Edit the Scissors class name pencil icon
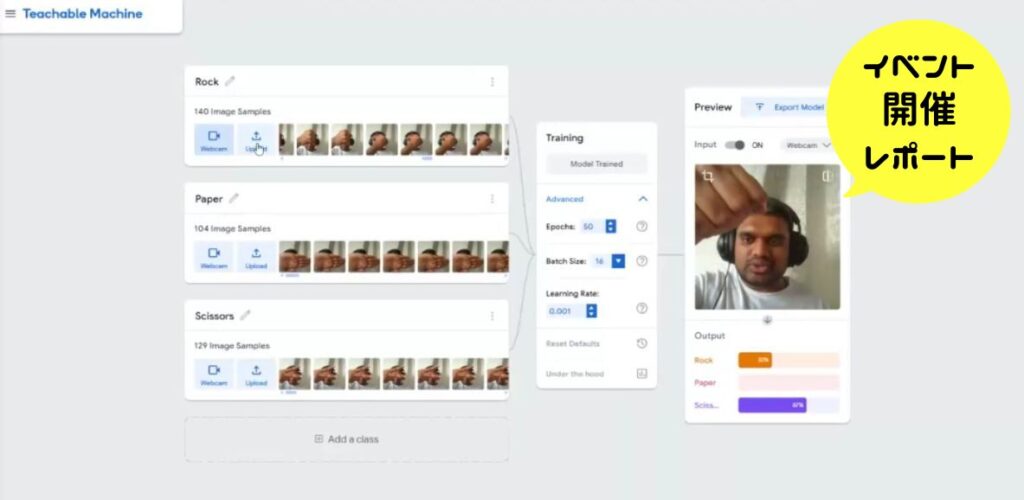This screenshot has height=500, width=1024. 245,315
